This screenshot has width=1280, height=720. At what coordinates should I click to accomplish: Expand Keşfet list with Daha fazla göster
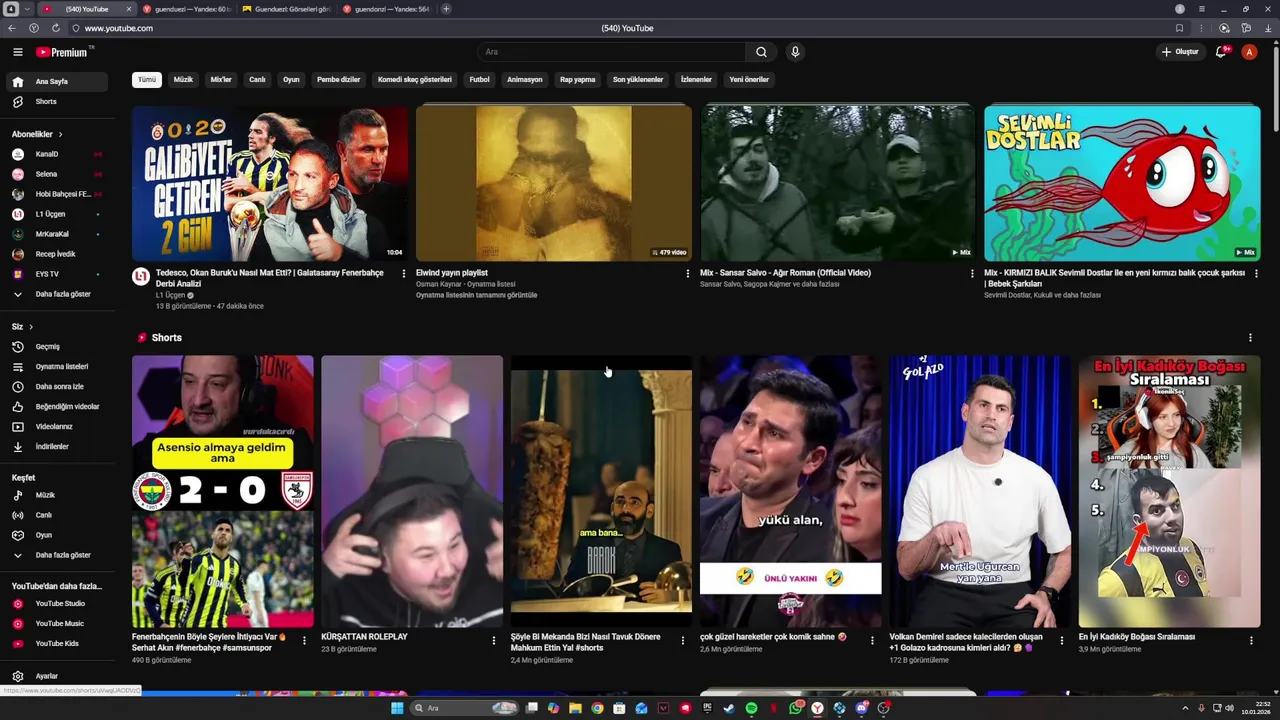pyautogui.click(x=57, y=555)
